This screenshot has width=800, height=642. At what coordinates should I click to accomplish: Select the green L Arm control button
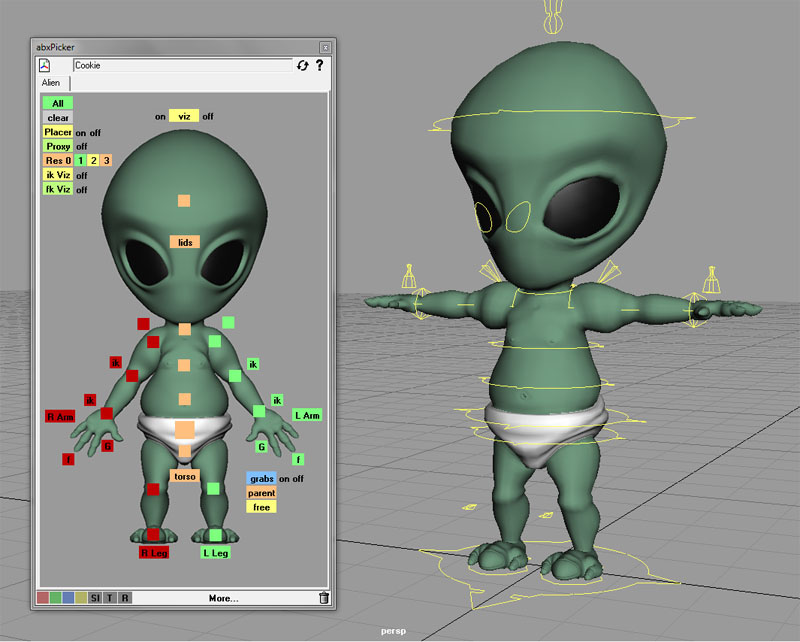point(307,415)
